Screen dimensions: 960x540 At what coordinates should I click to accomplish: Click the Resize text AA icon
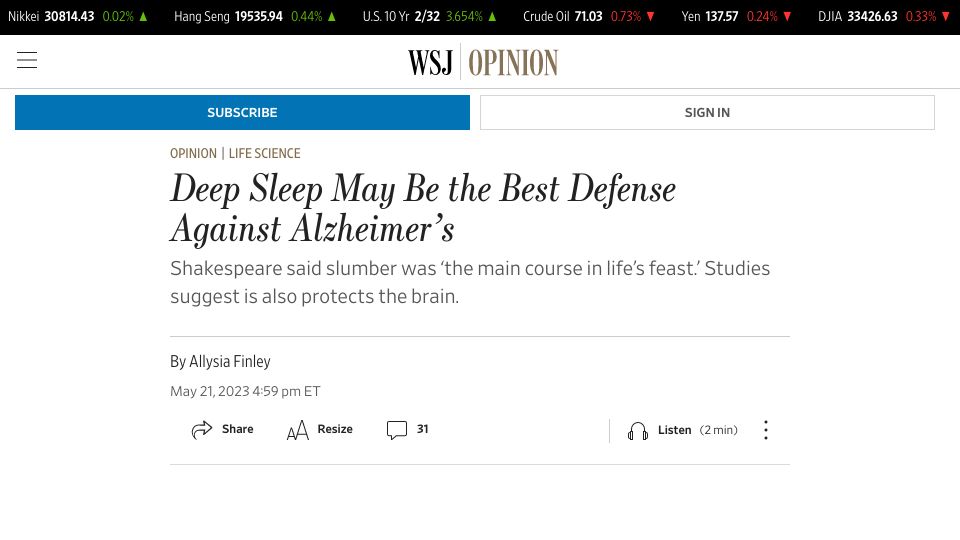pyautogui.click(x=298, y=430)
